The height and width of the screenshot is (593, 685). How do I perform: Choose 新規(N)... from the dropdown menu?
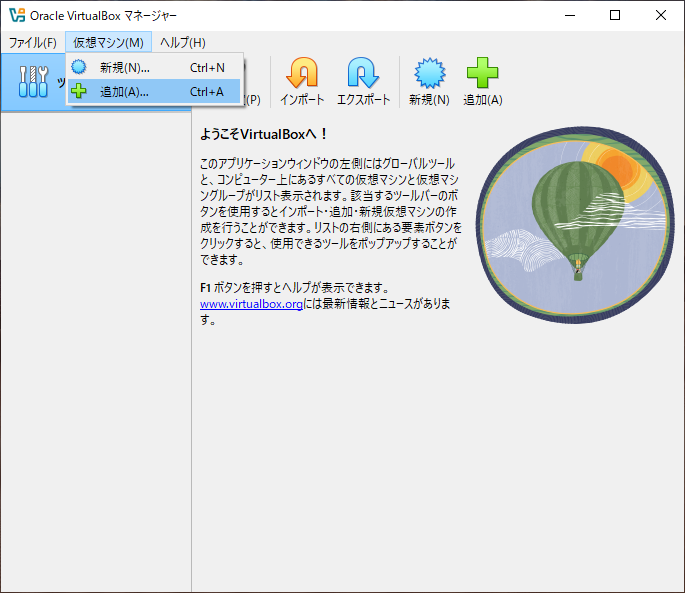pyautogui.click(x=154, y=67)
